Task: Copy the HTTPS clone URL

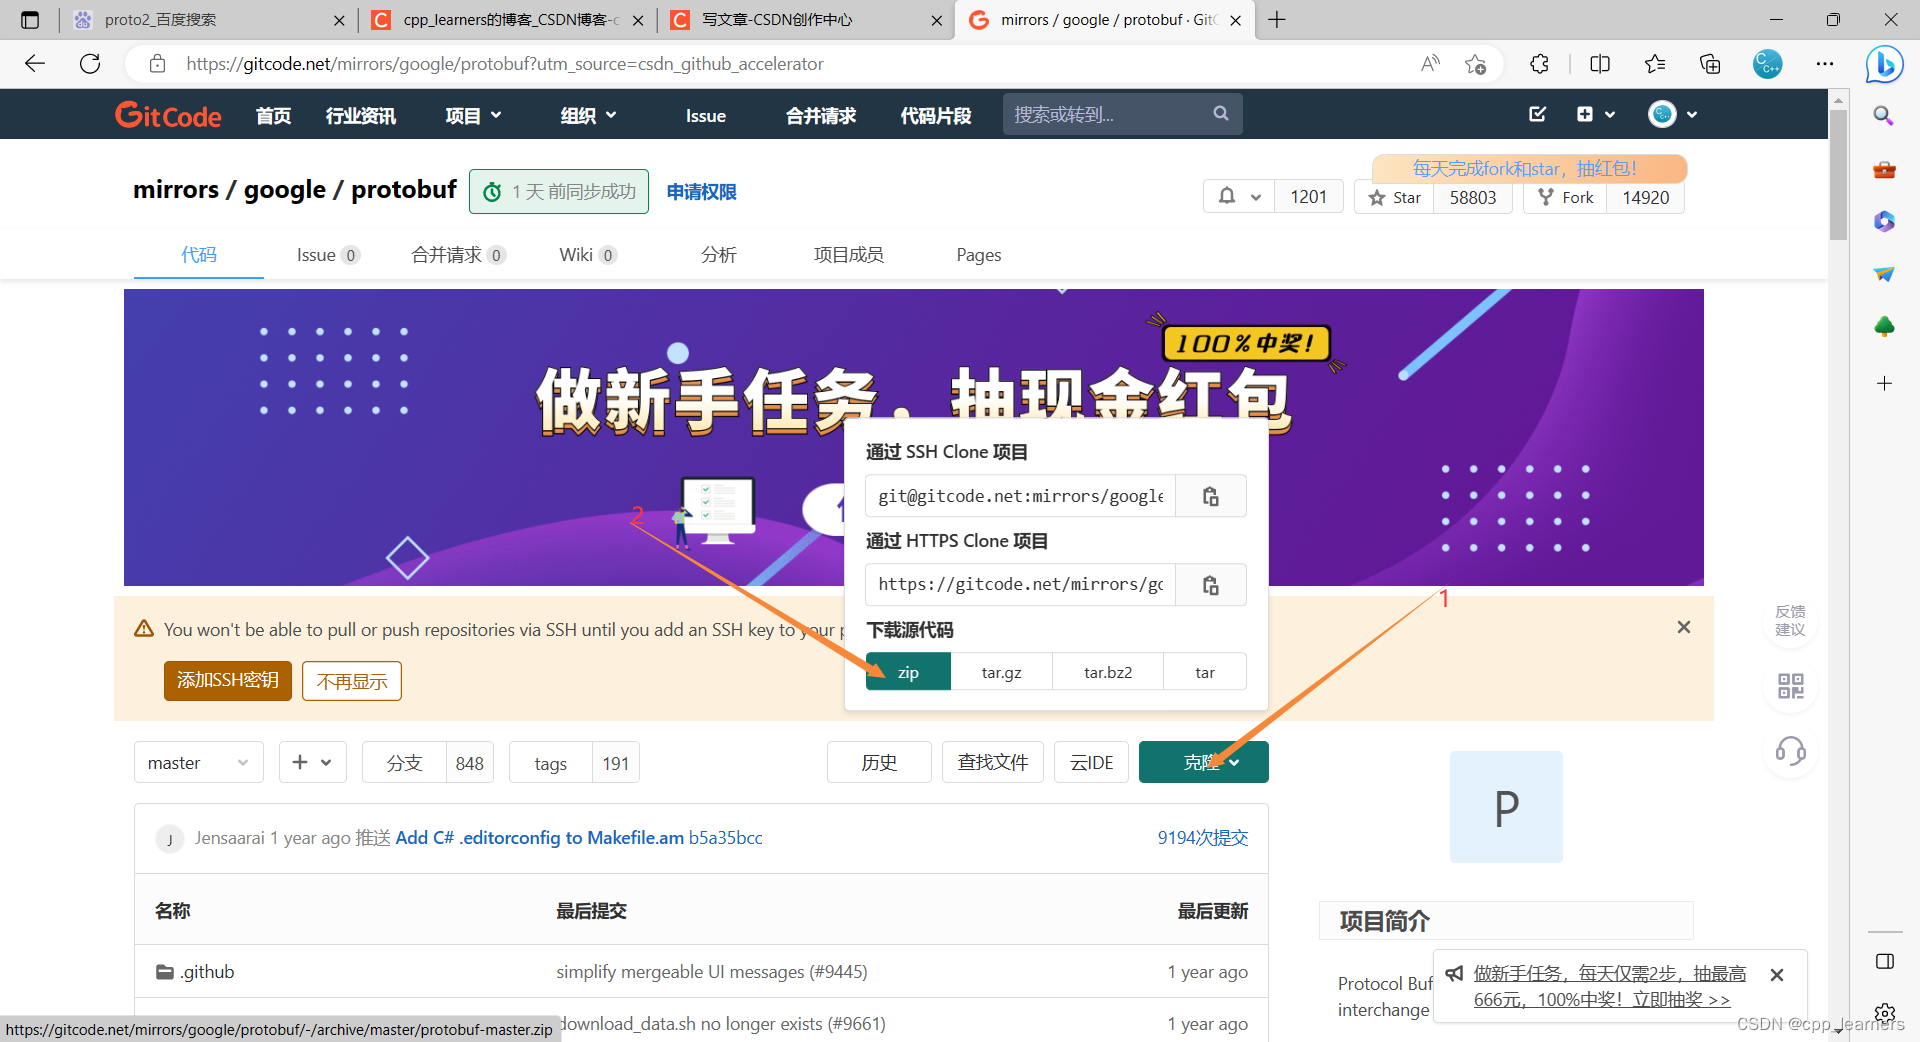Action: pos(1210,585)
